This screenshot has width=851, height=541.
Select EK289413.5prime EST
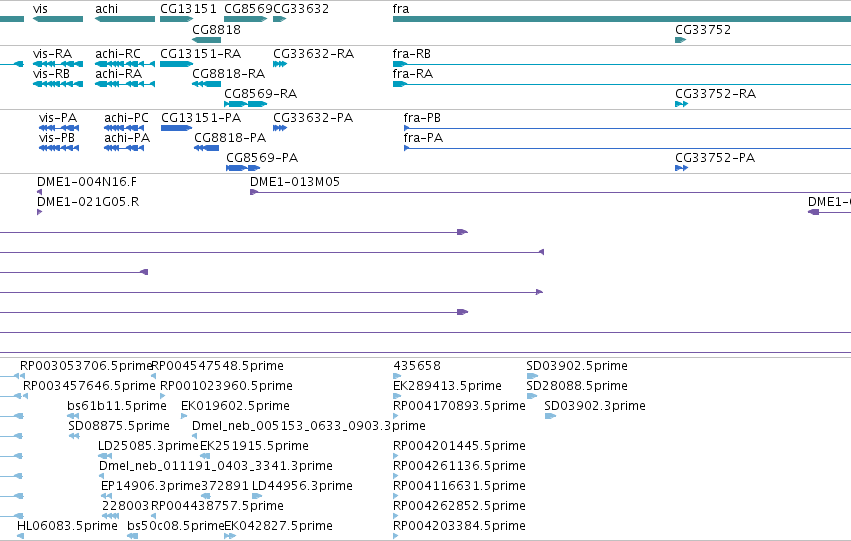pos(397,396)
